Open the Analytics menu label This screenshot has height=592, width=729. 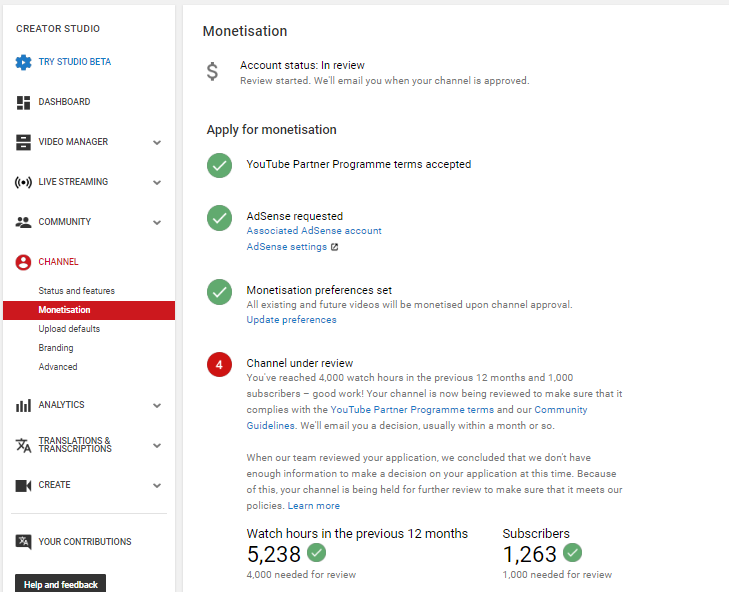pyautogui.click(x=61, y=405)
